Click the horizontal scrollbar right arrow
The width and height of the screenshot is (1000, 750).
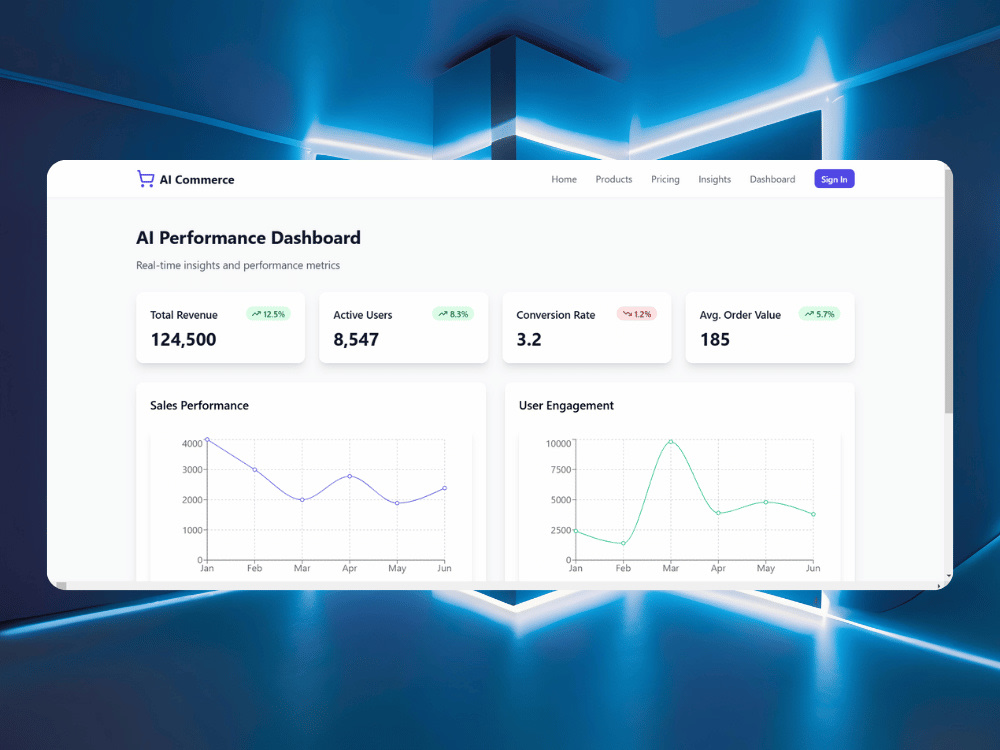939,586
